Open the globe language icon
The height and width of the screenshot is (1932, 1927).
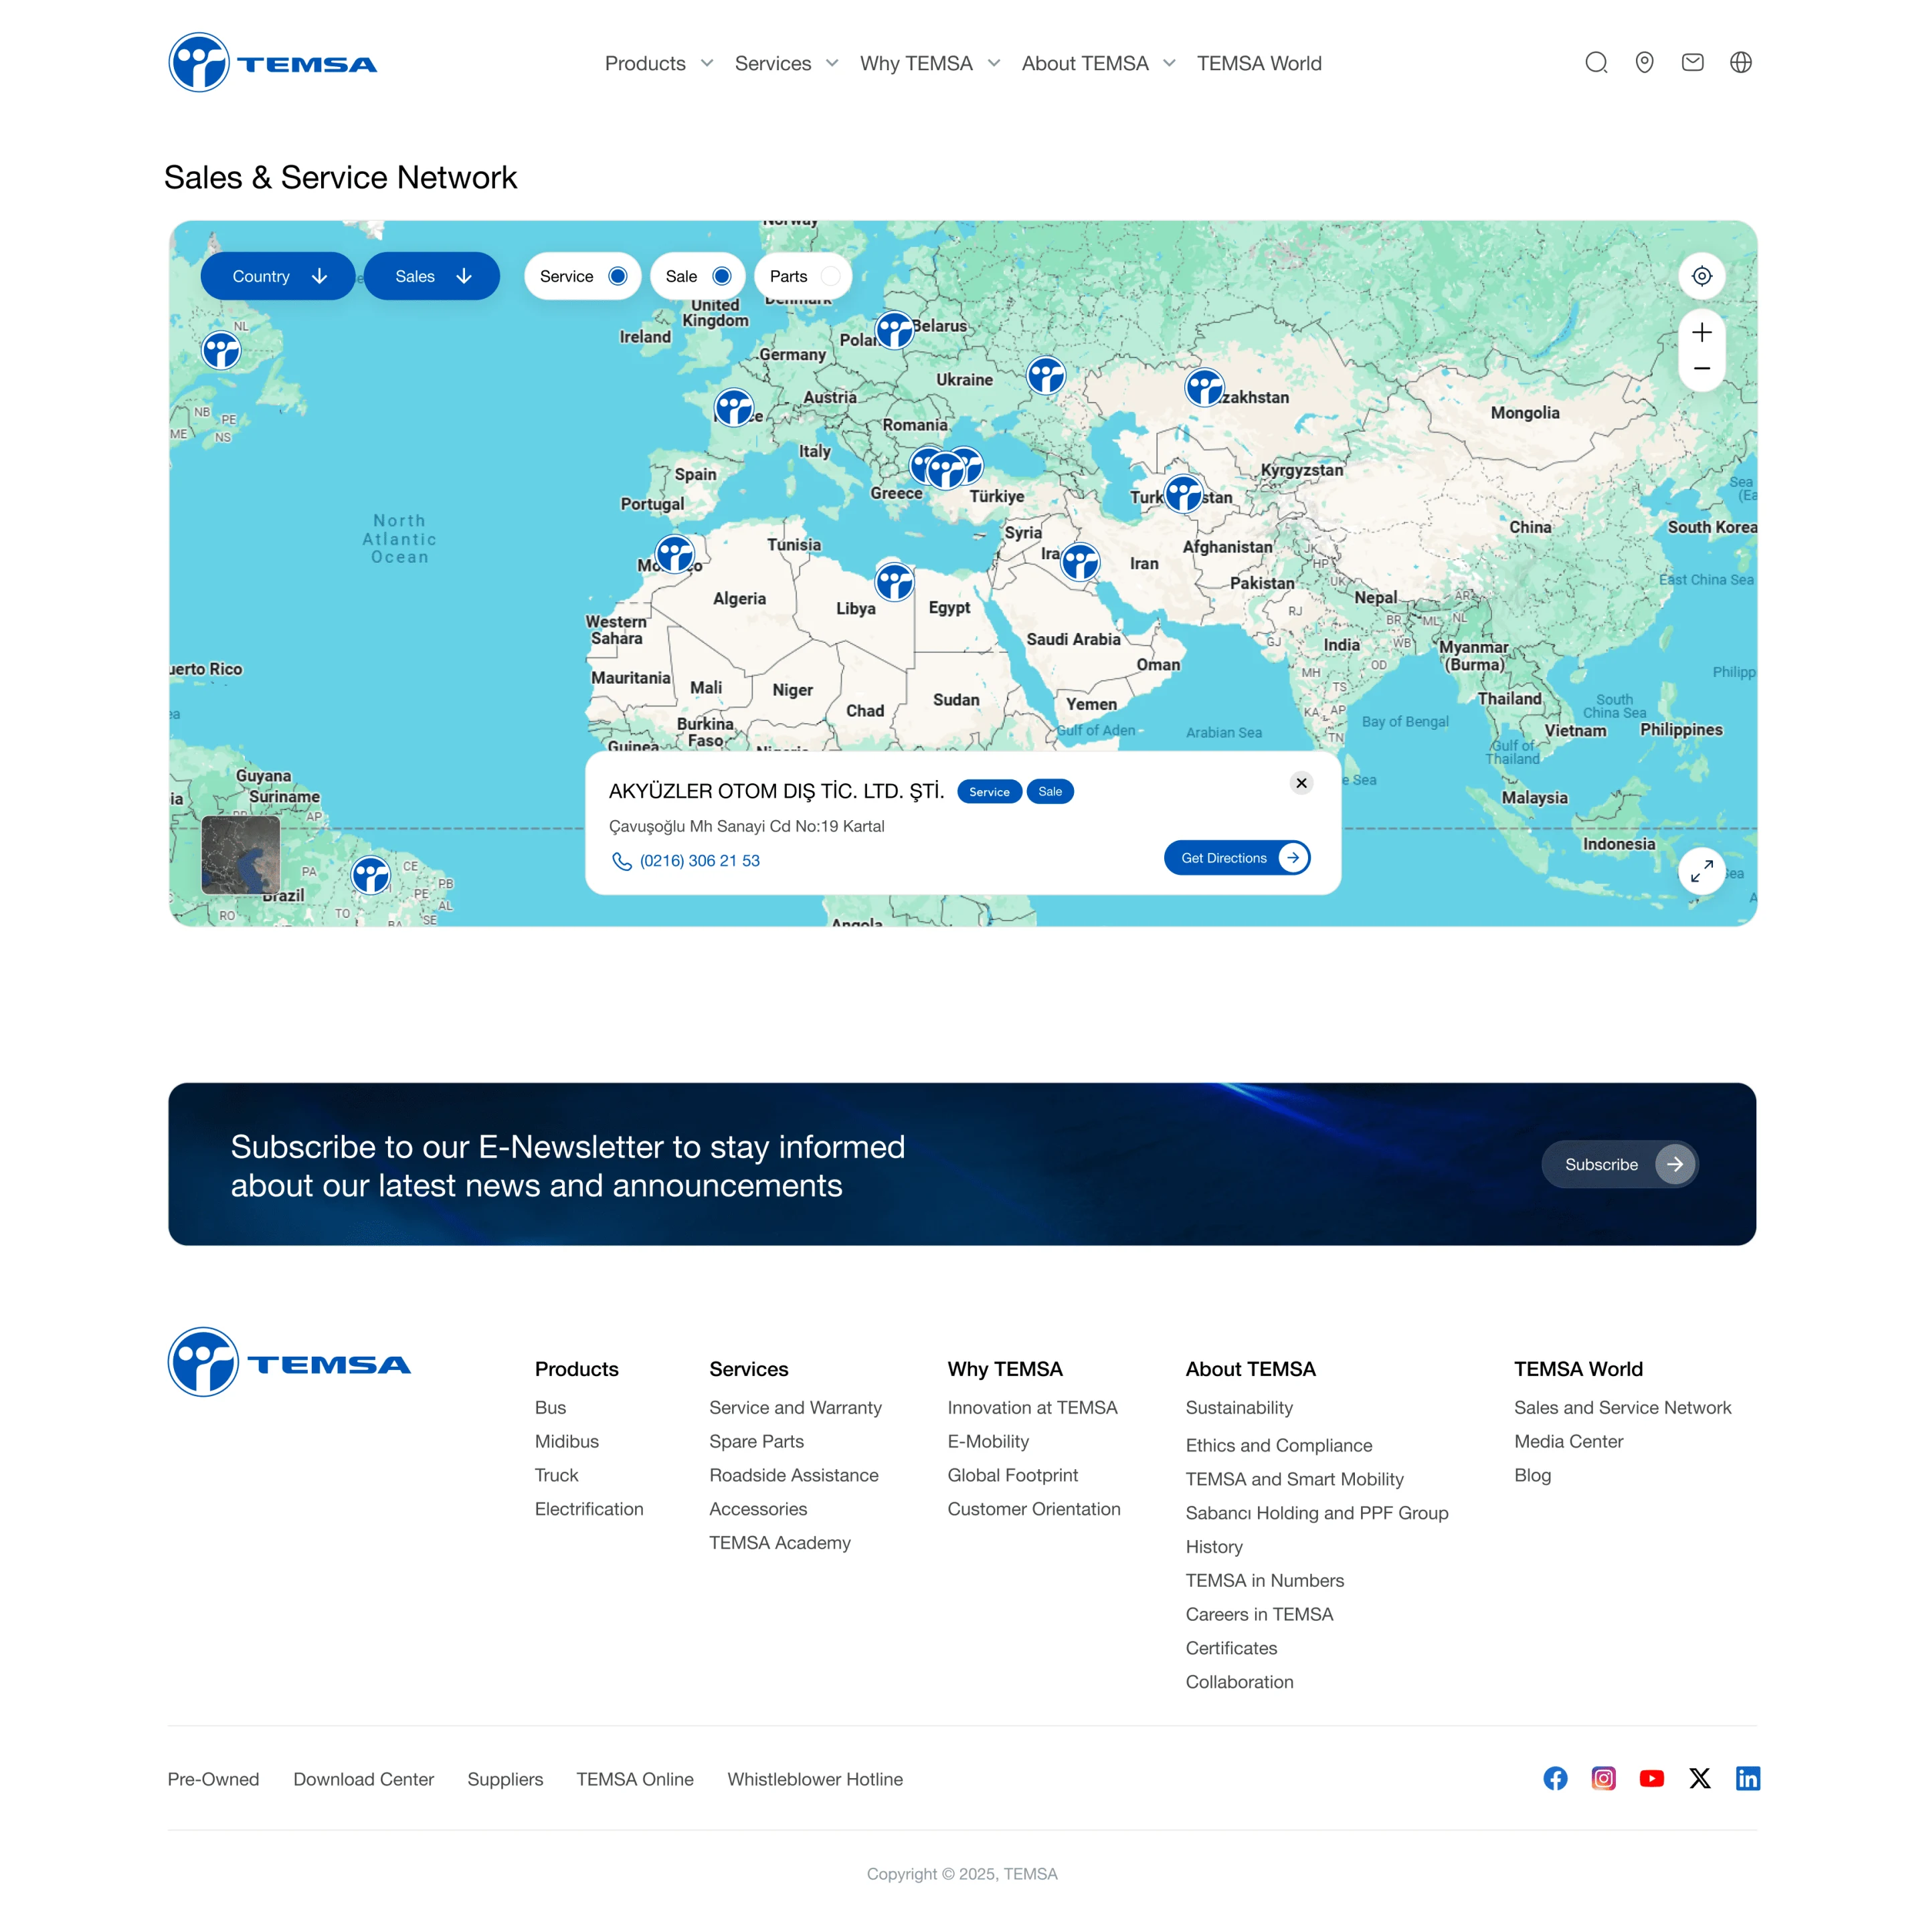point(1741,63)
